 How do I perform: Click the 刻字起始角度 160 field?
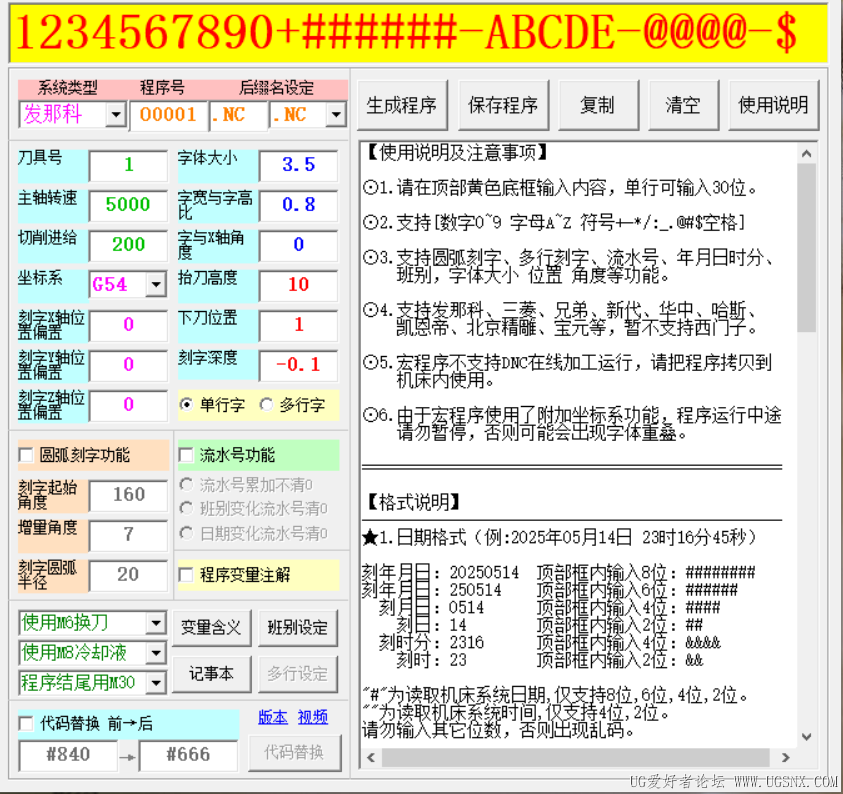[x=128, y=495]
